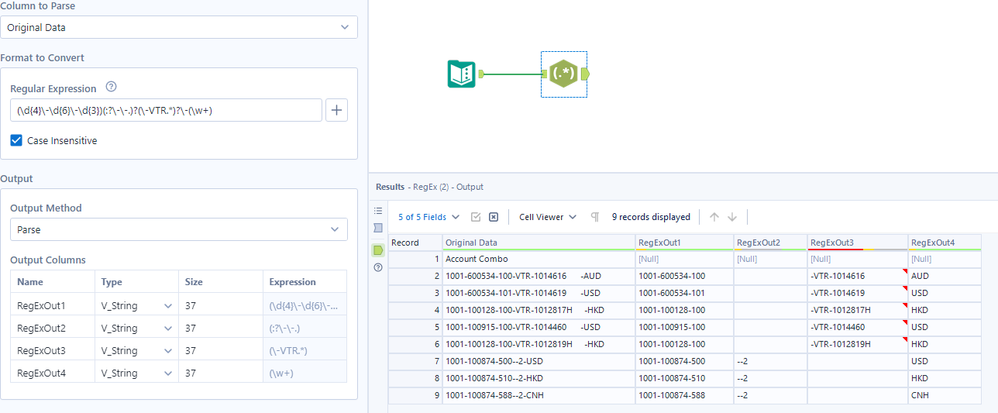Toggle the paragraph whitespace display icon
This screenshot has width=998, height=413.
(594, 217)
